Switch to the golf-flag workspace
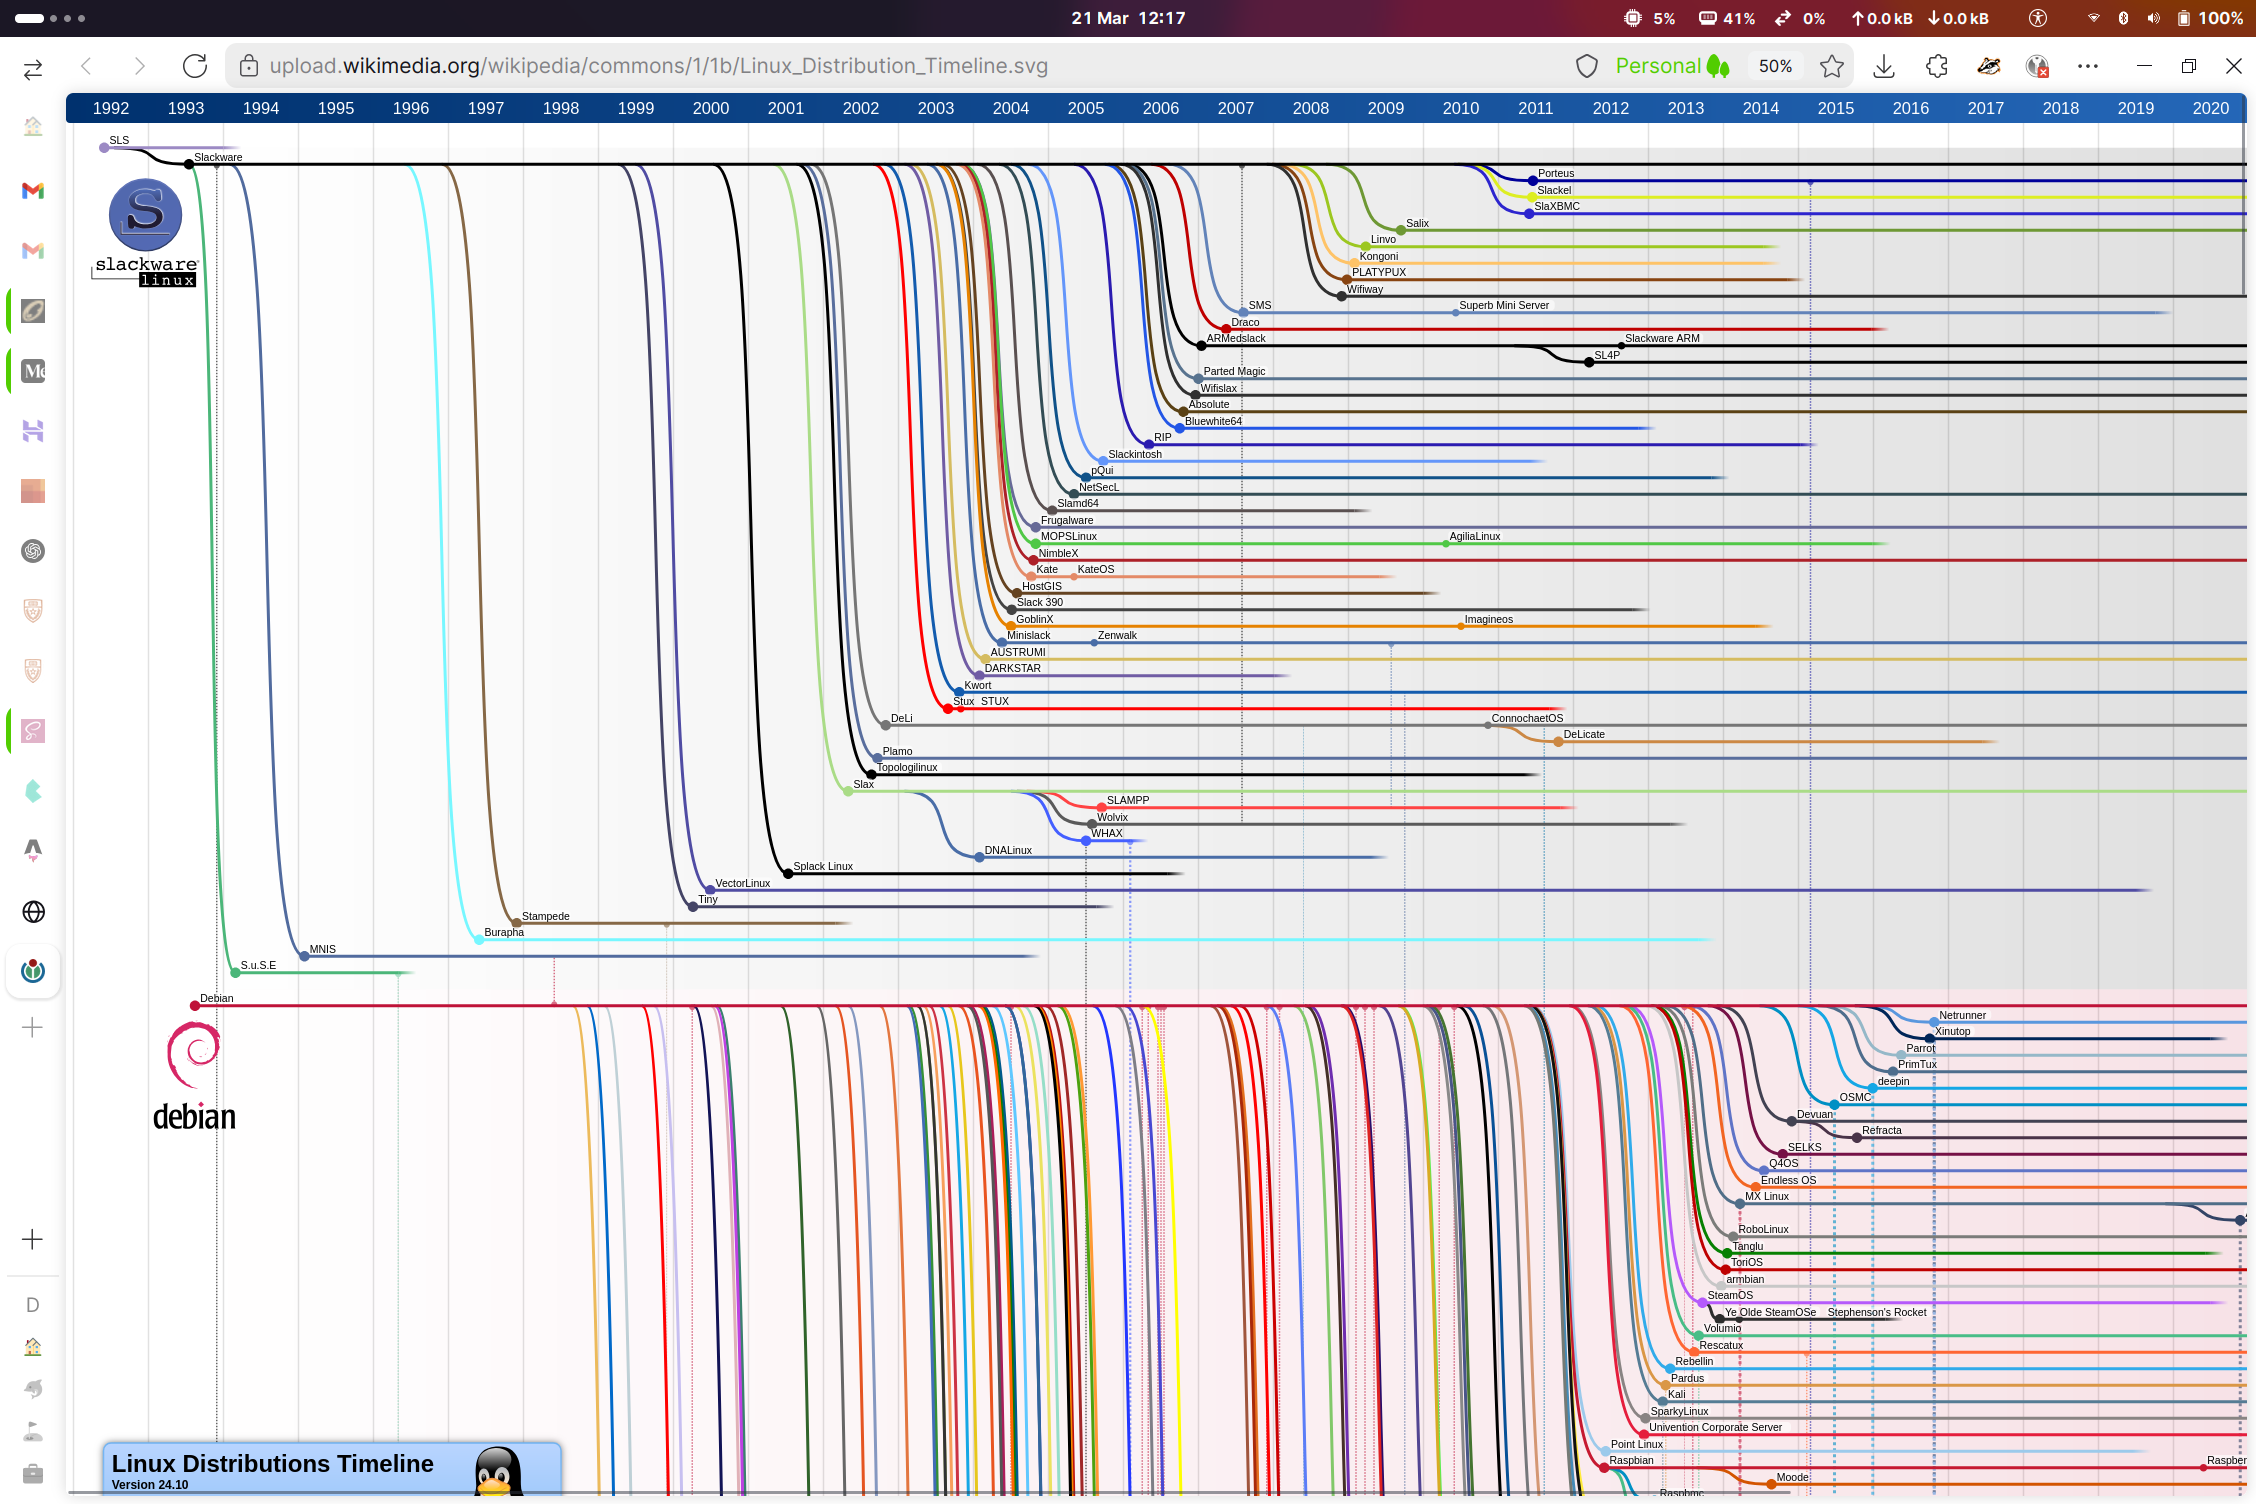 point(33,1432)
